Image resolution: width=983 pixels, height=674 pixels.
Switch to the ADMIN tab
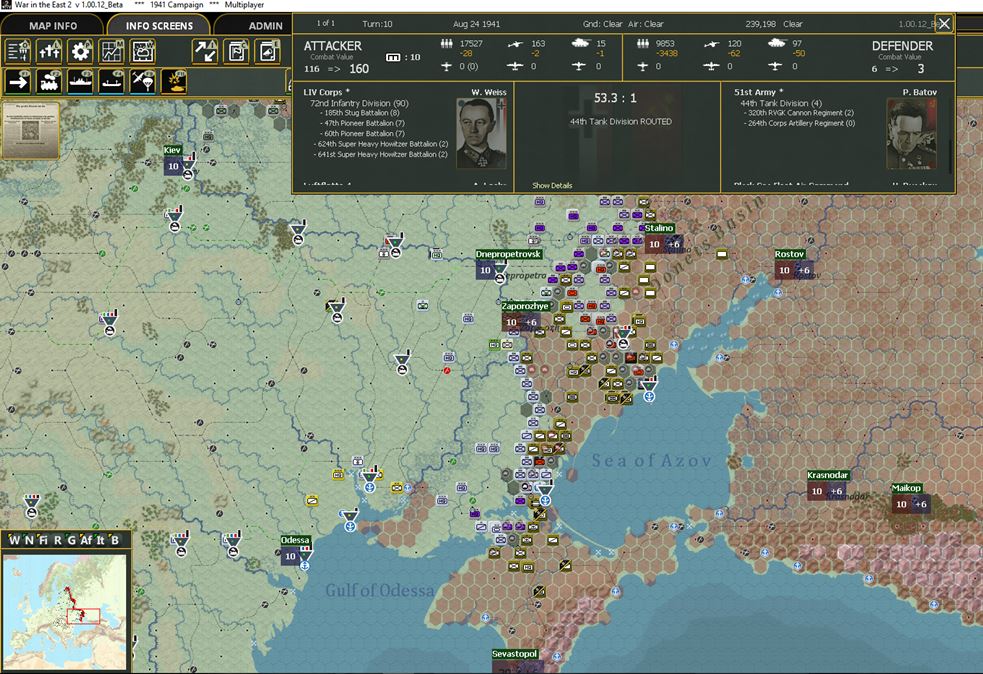(x=265, y=26)
